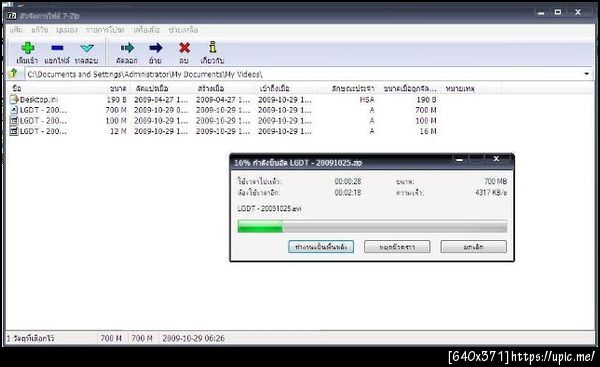This screenshot has width=600, height=367.
Task: Click the red X Delete toolbar icon
Action: pos(184,48)
